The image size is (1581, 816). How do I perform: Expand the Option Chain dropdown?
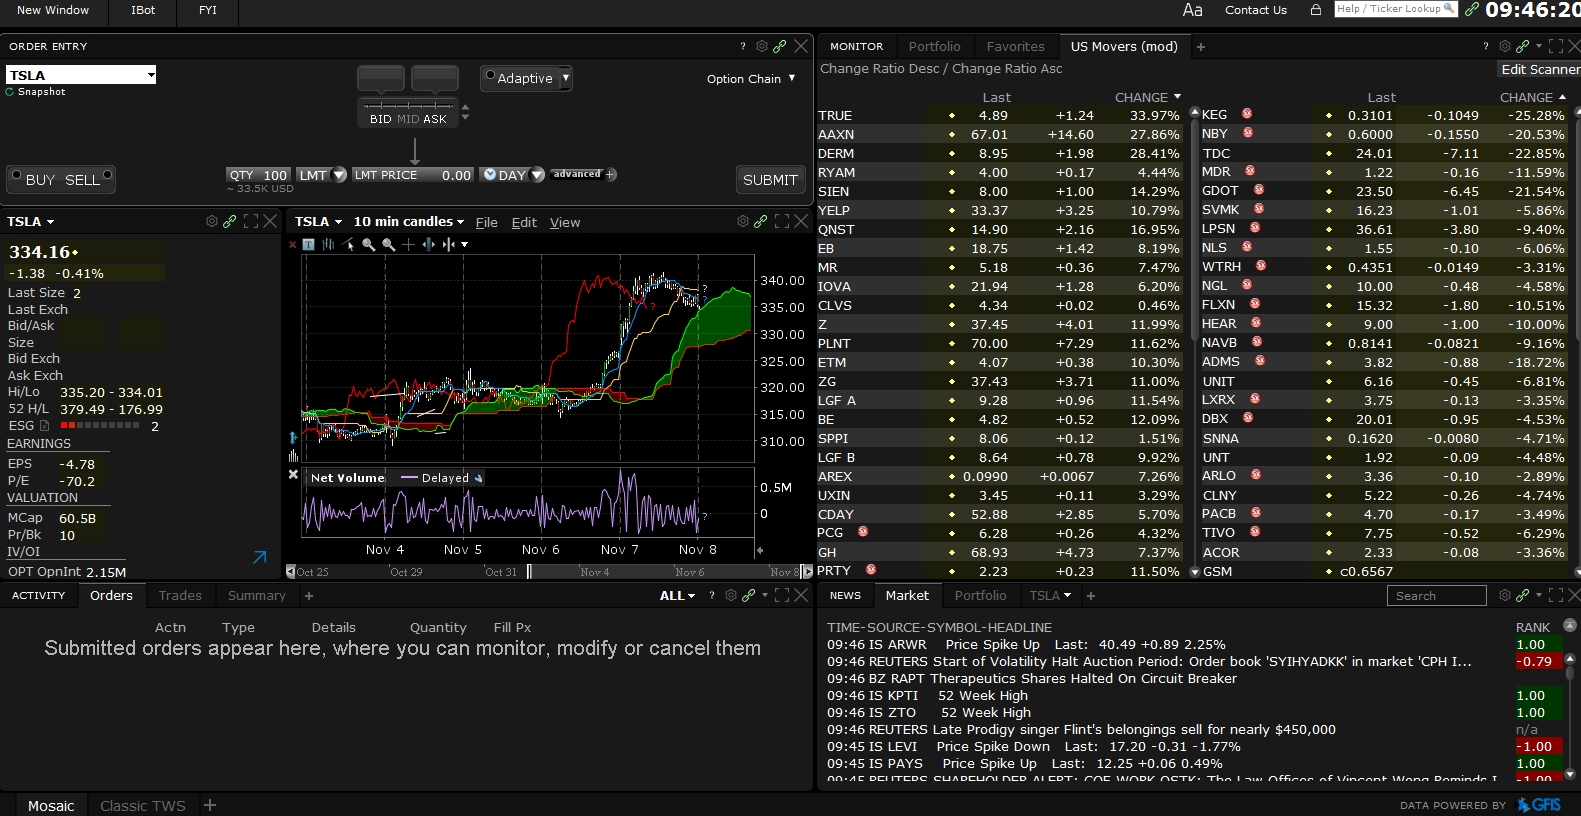[792, 78]
